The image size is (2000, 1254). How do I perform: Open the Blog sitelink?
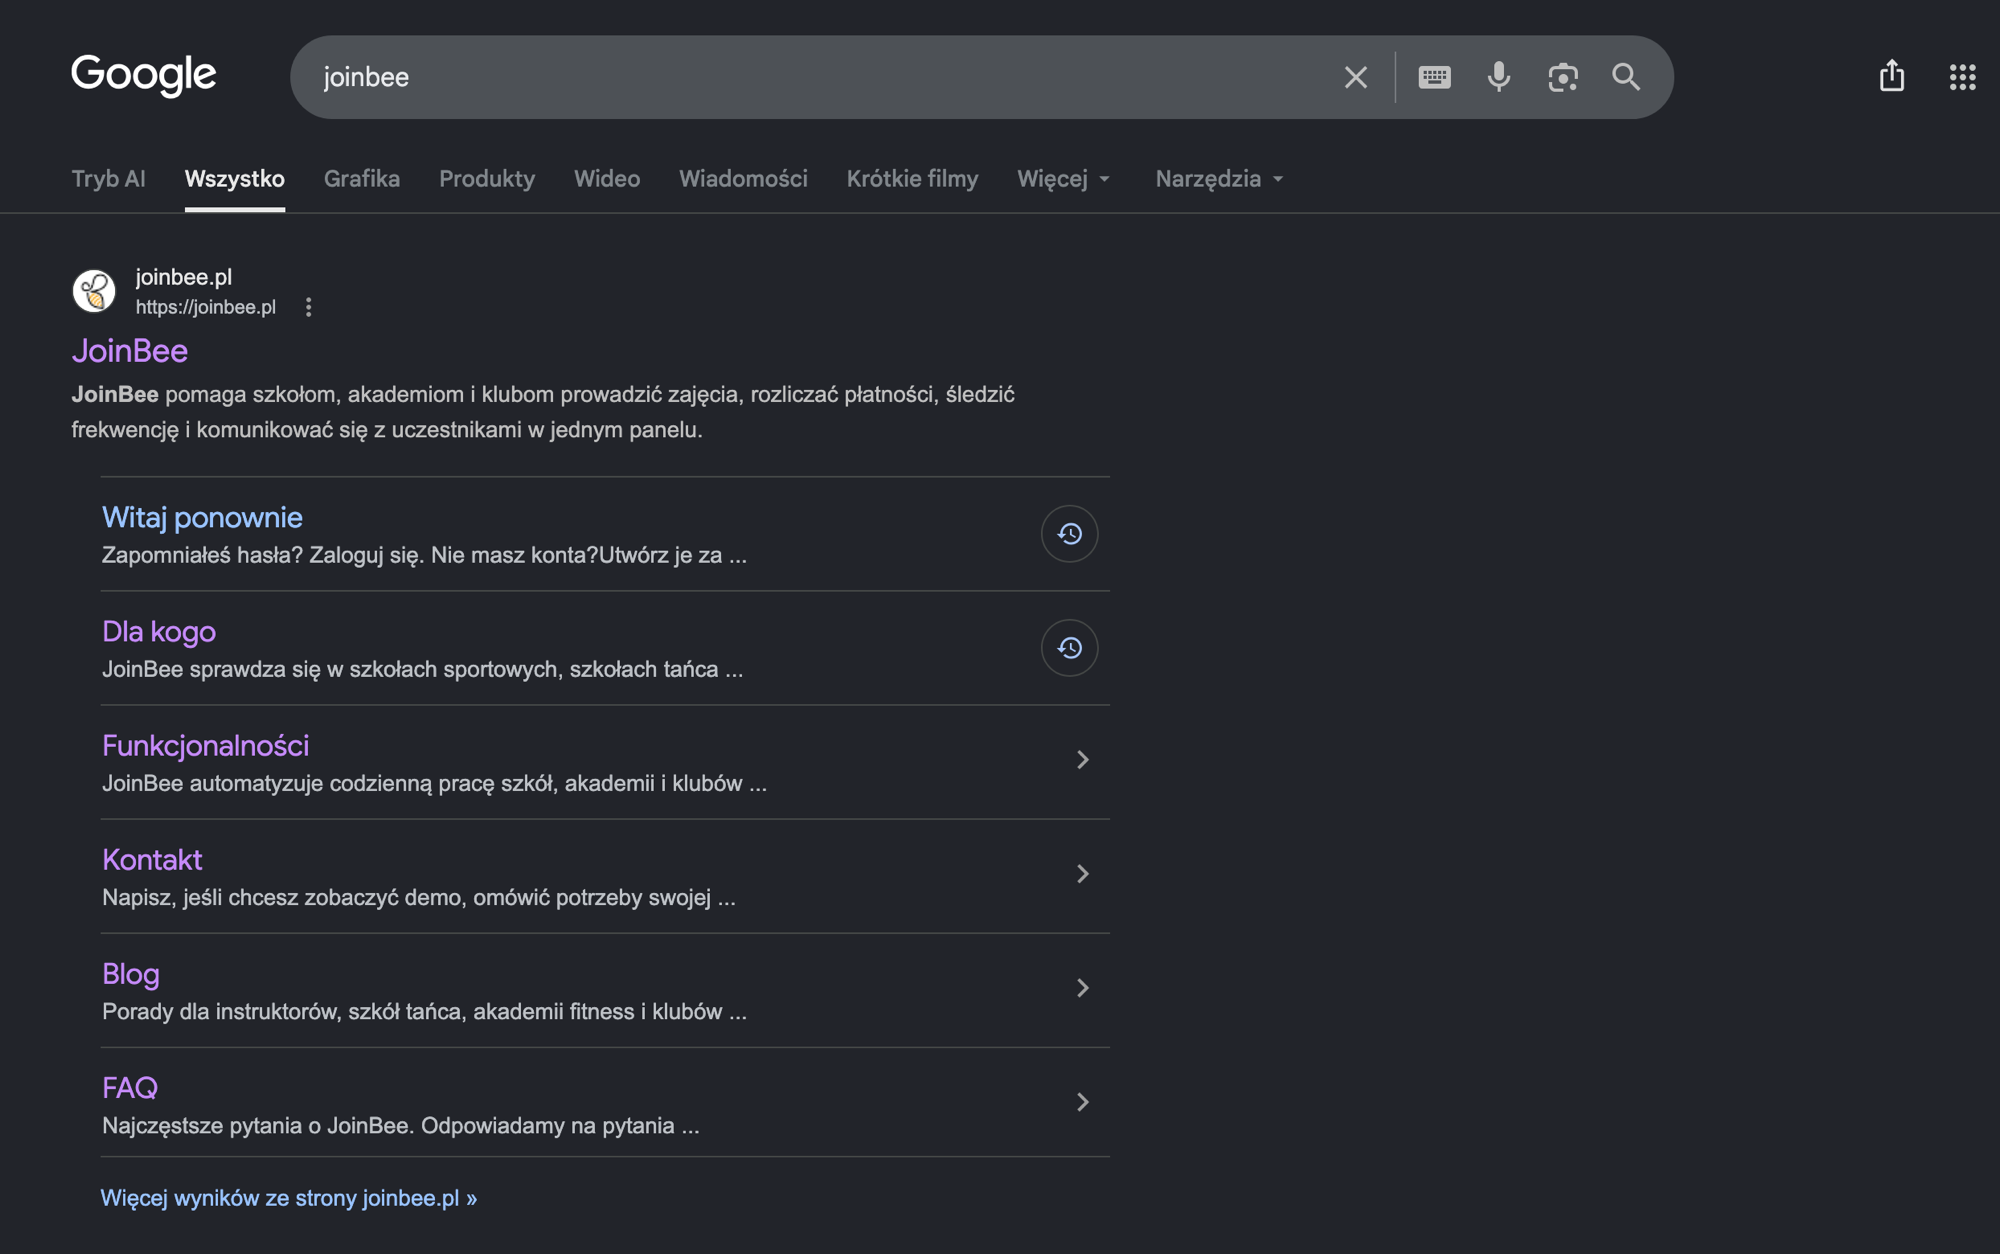point(130,973)
